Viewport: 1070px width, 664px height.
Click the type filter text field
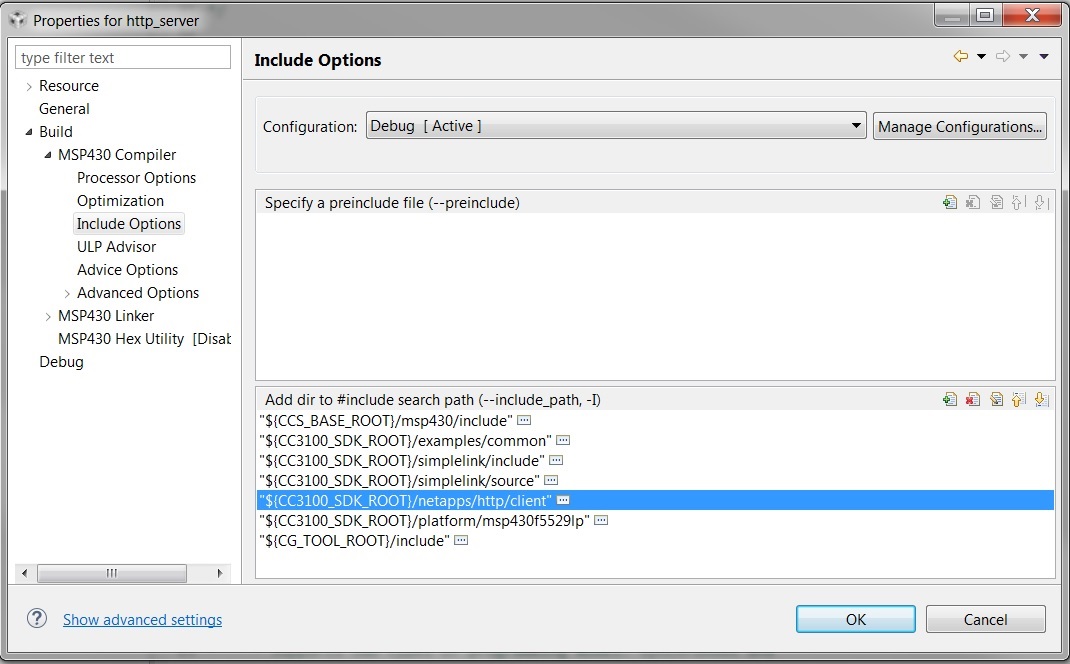click(123, 58)
